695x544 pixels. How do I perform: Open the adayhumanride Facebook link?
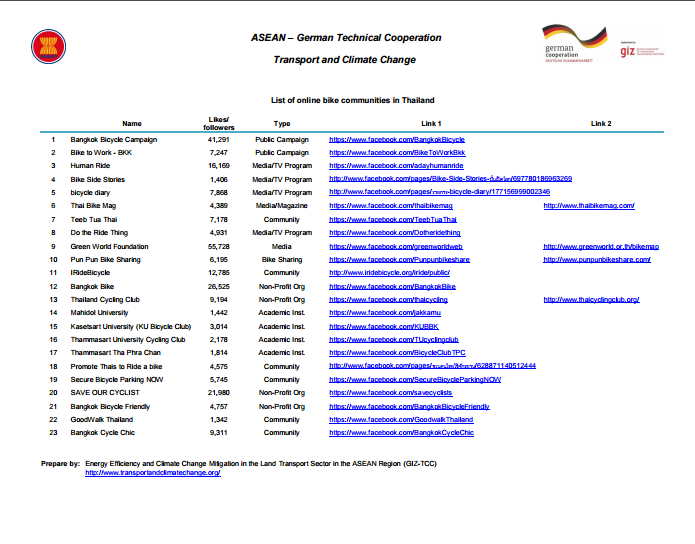click(396, 166)
